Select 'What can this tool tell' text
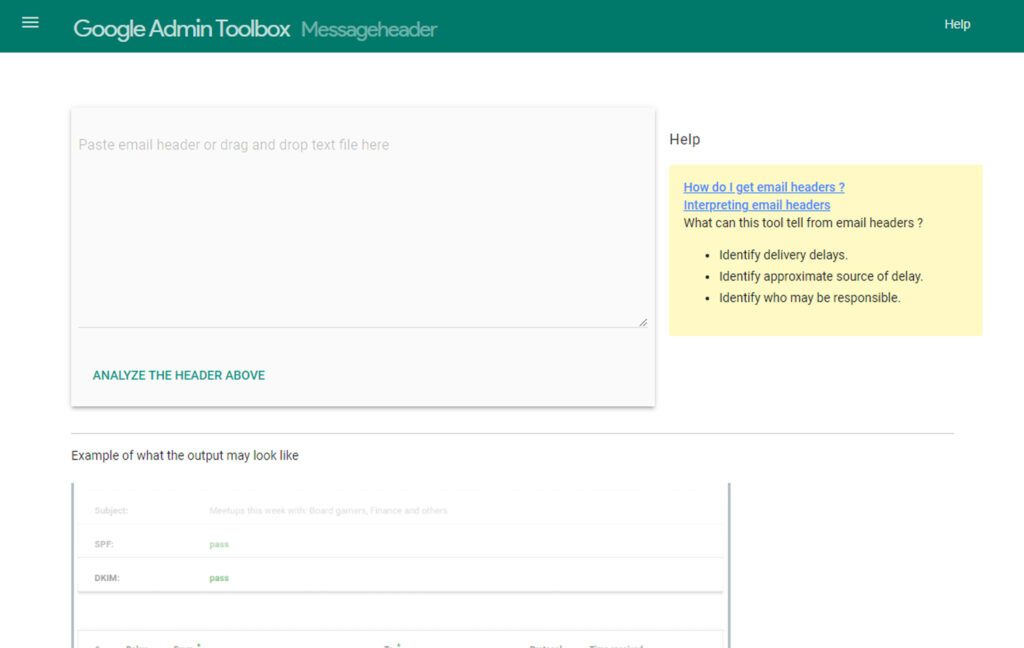Image resolution: width=1024 pixels, height=648 pixels. point(803,223)
